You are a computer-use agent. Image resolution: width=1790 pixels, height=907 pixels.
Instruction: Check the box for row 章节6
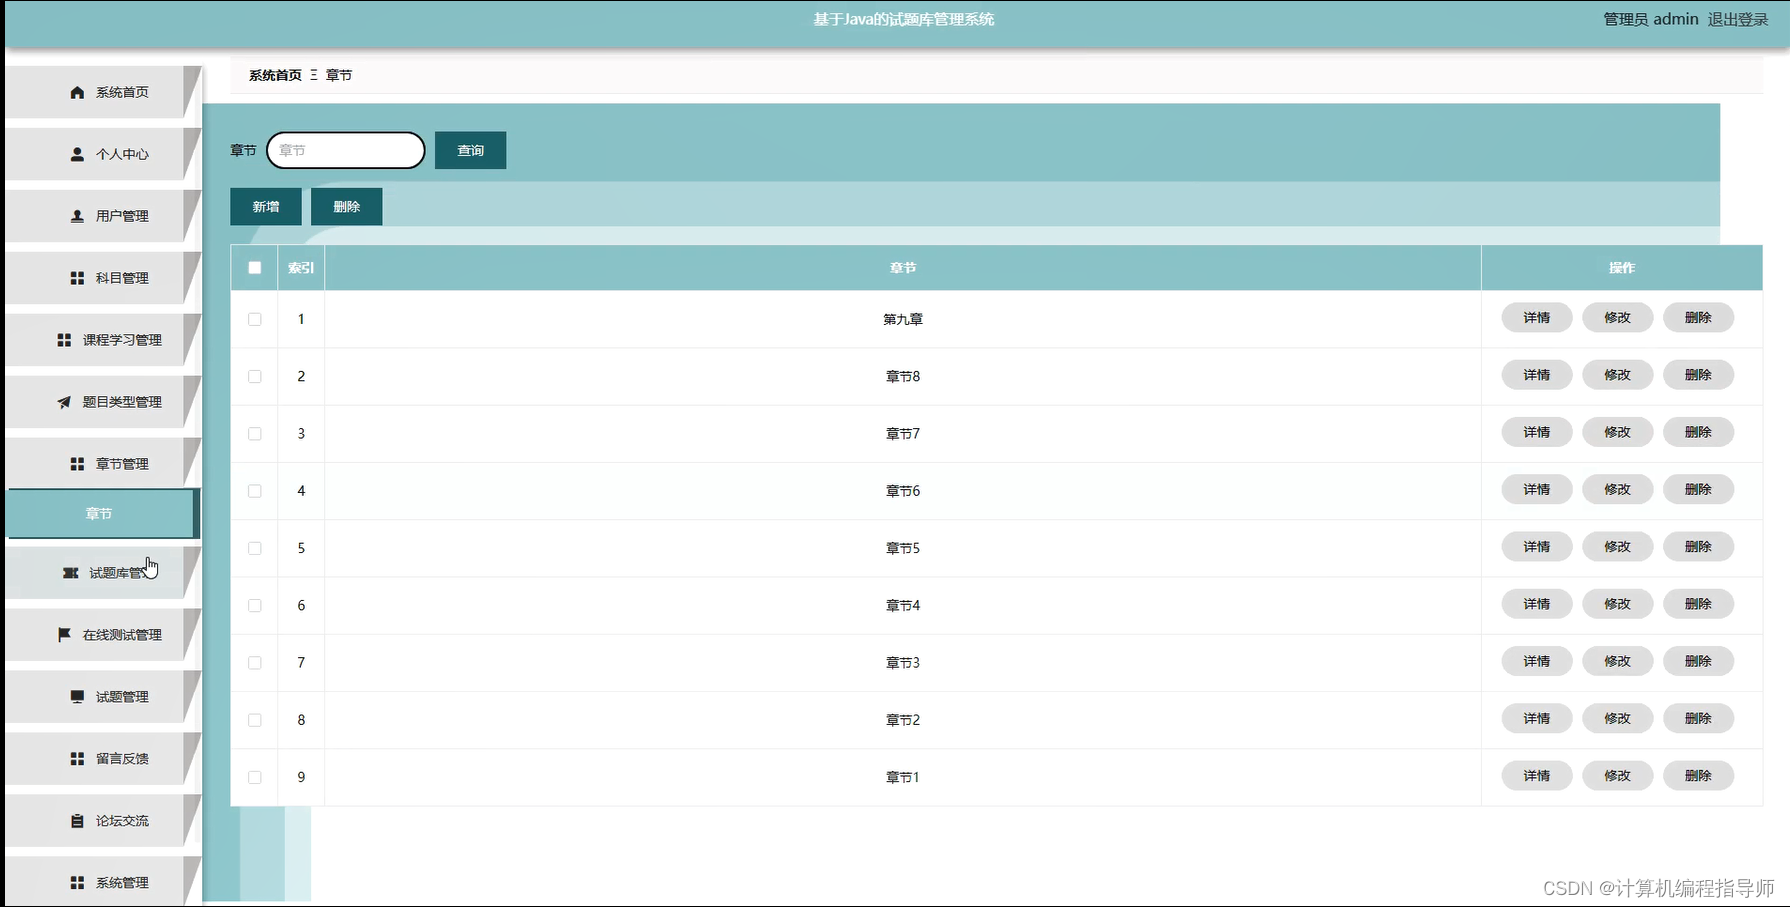click(x=255, y=491)
